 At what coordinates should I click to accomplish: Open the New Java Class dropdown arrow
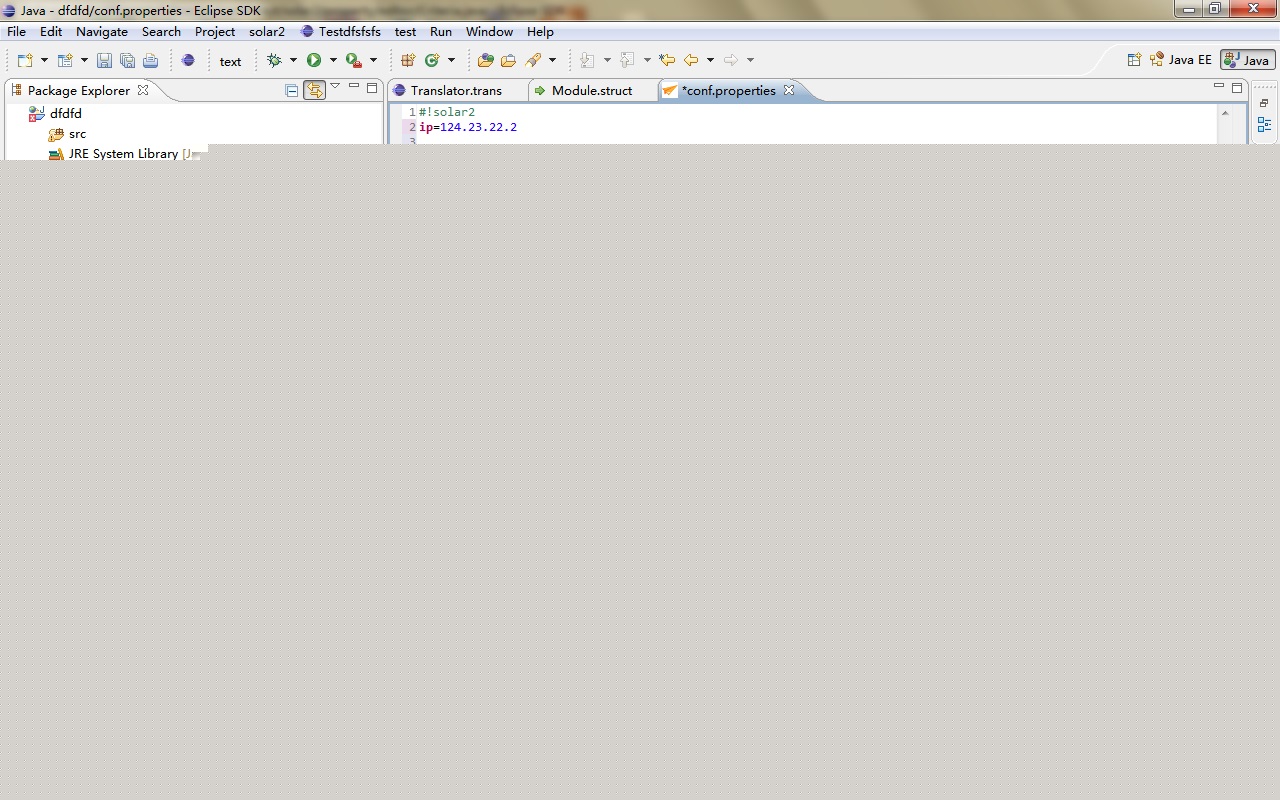click(451, 60)
